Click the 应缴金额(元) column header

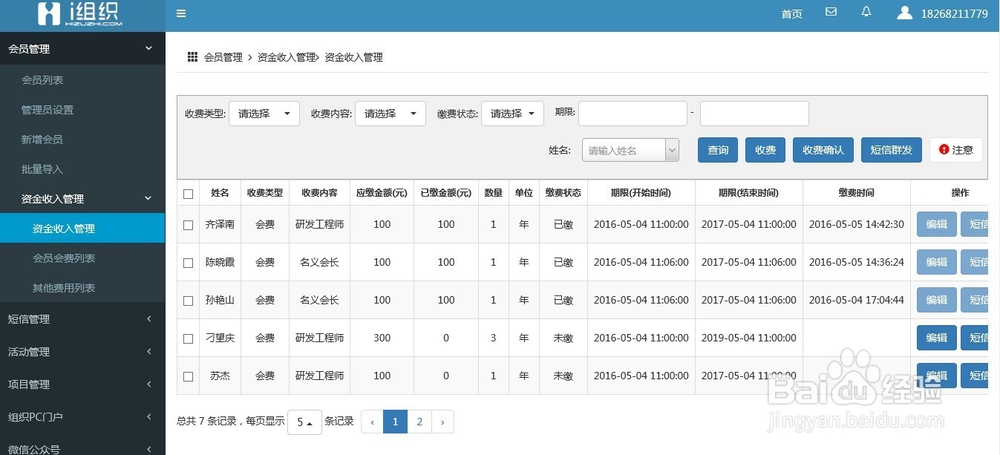tap(382, 193)
